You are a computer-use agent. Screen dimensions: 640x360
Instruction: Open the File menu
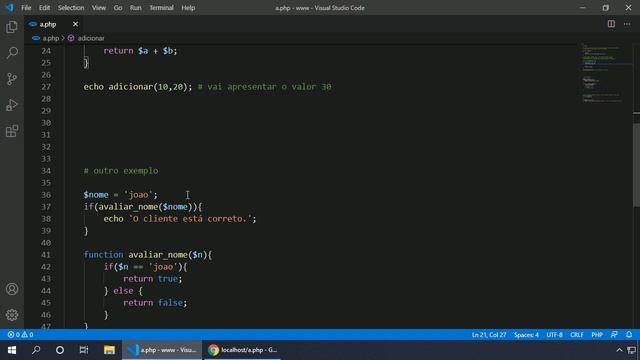(26, 8)
